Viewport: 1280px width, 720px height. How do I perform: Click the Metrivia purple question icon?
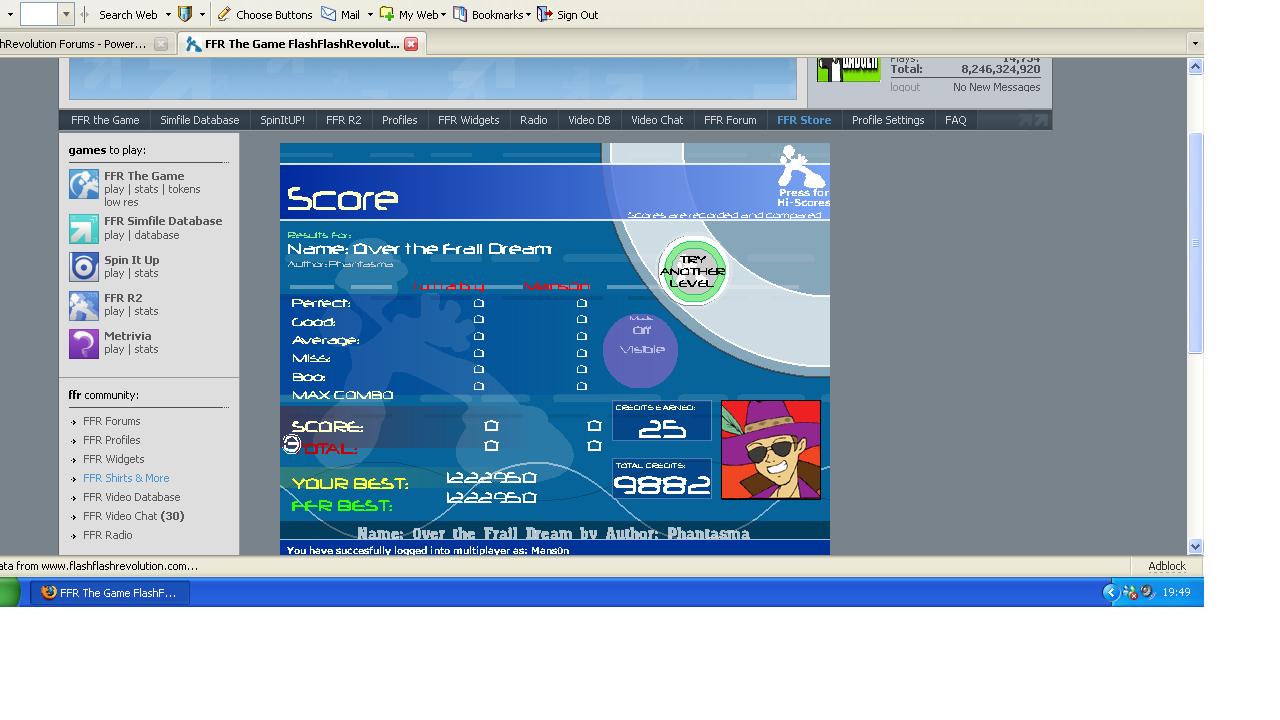(84, 343)
